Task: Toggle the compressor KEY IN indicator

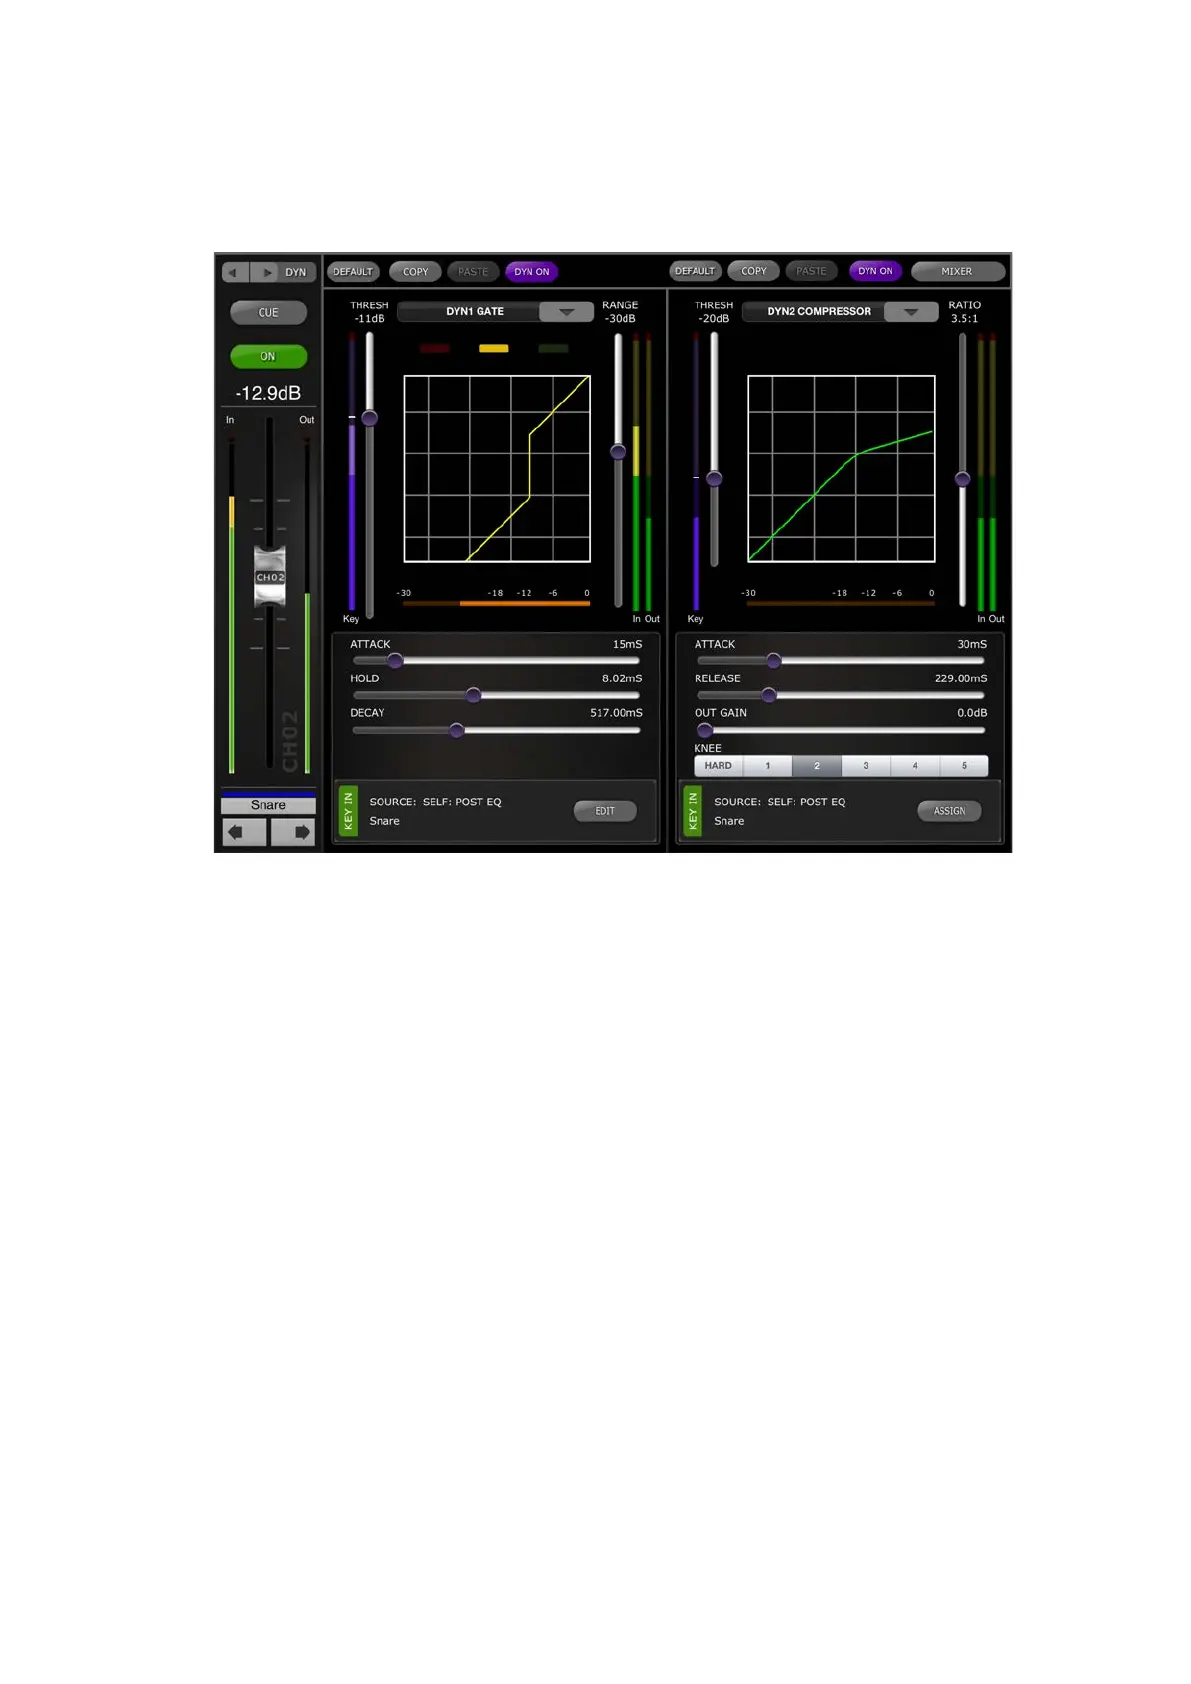Action: [x=692, y=811]
